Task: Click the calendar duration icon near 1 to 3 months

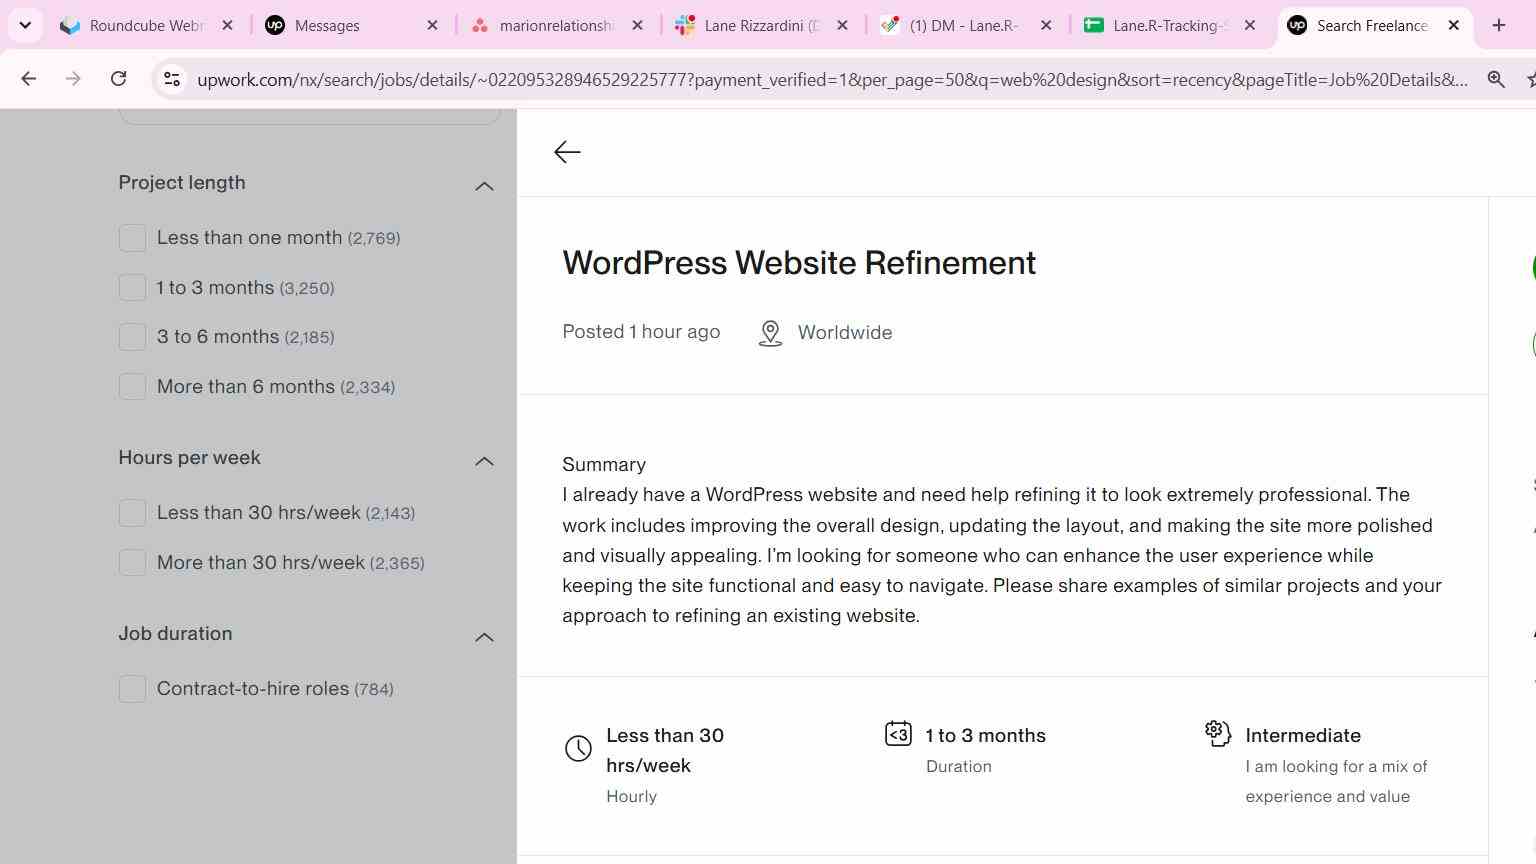Action: point(898,734)
